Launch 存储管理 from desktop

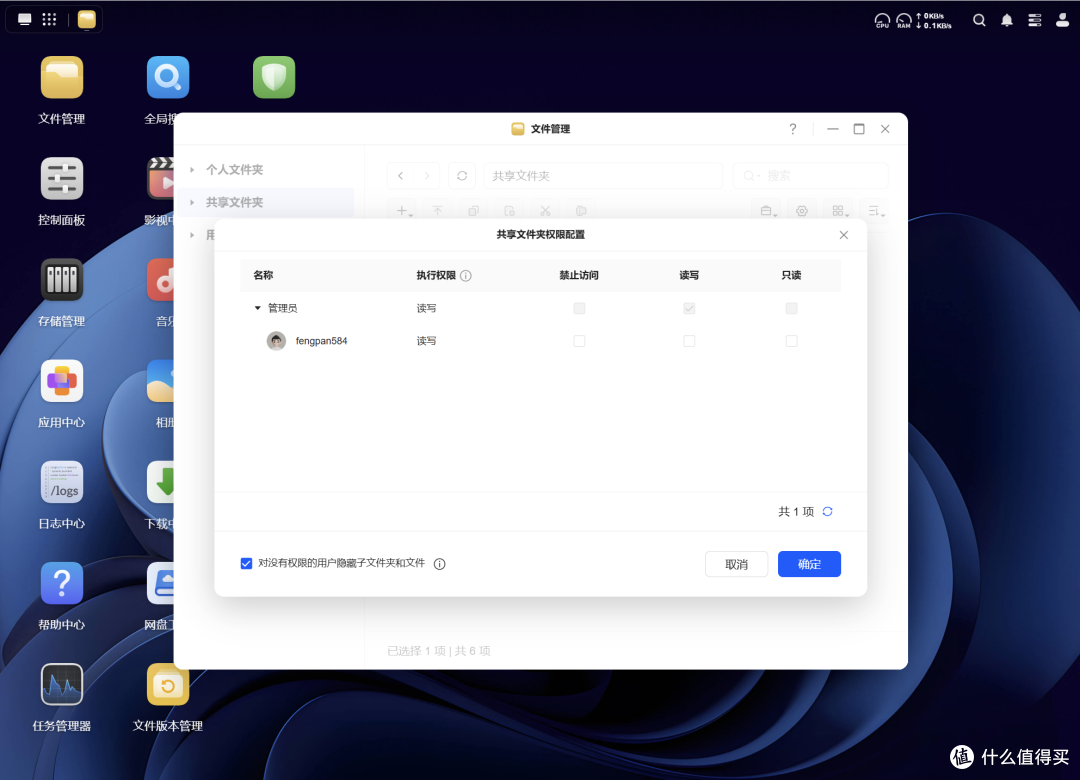(x=61, y=280)
